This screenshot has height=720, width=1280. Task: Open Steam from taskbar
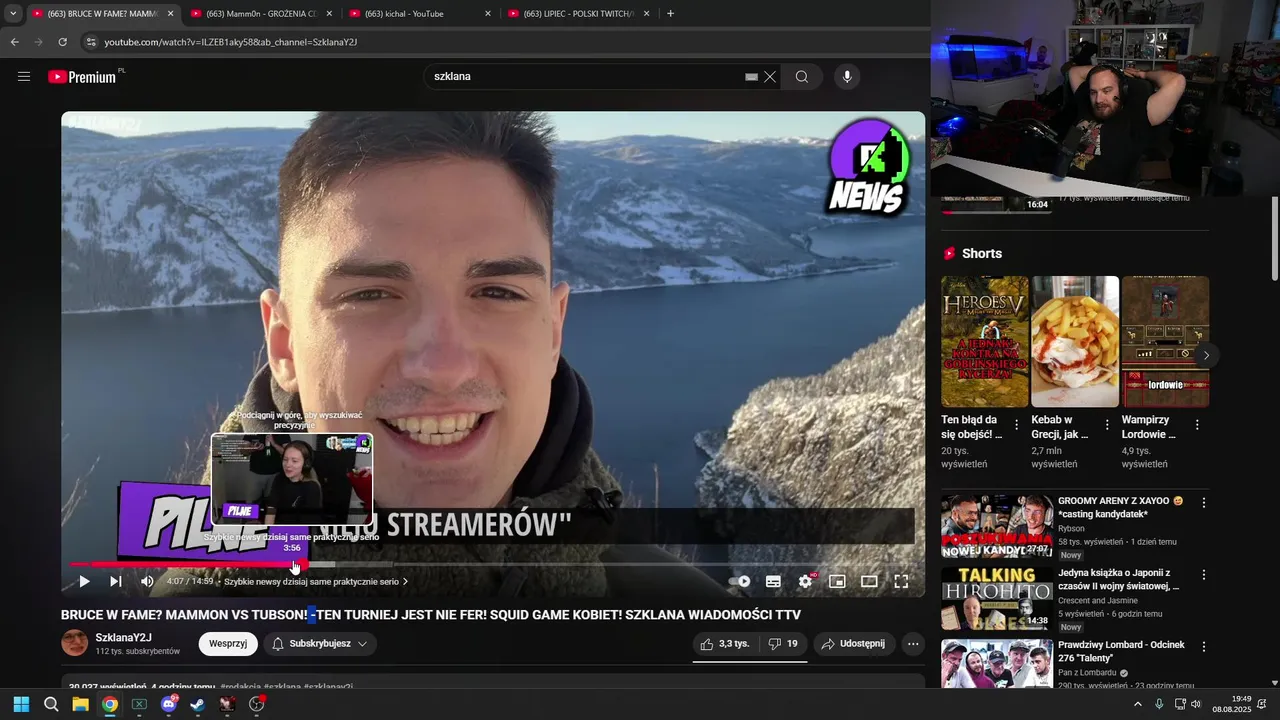click(198, 704)
